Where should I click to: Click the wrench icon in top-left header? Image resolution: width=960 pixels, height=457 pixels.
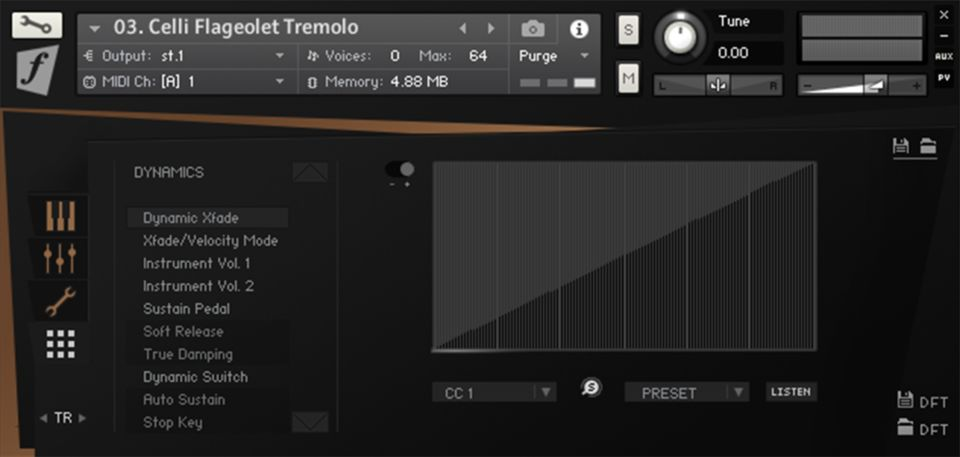tap(37, 26)
